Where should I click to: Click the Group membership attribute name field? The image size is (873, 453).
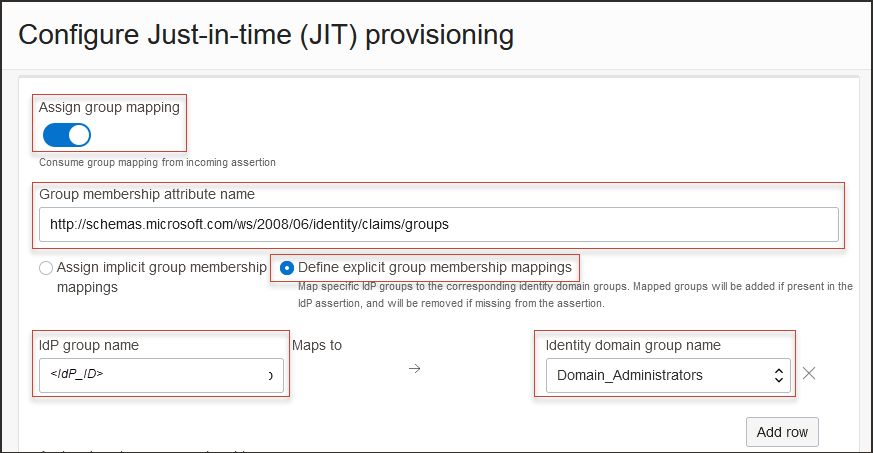tap(438, 224)
